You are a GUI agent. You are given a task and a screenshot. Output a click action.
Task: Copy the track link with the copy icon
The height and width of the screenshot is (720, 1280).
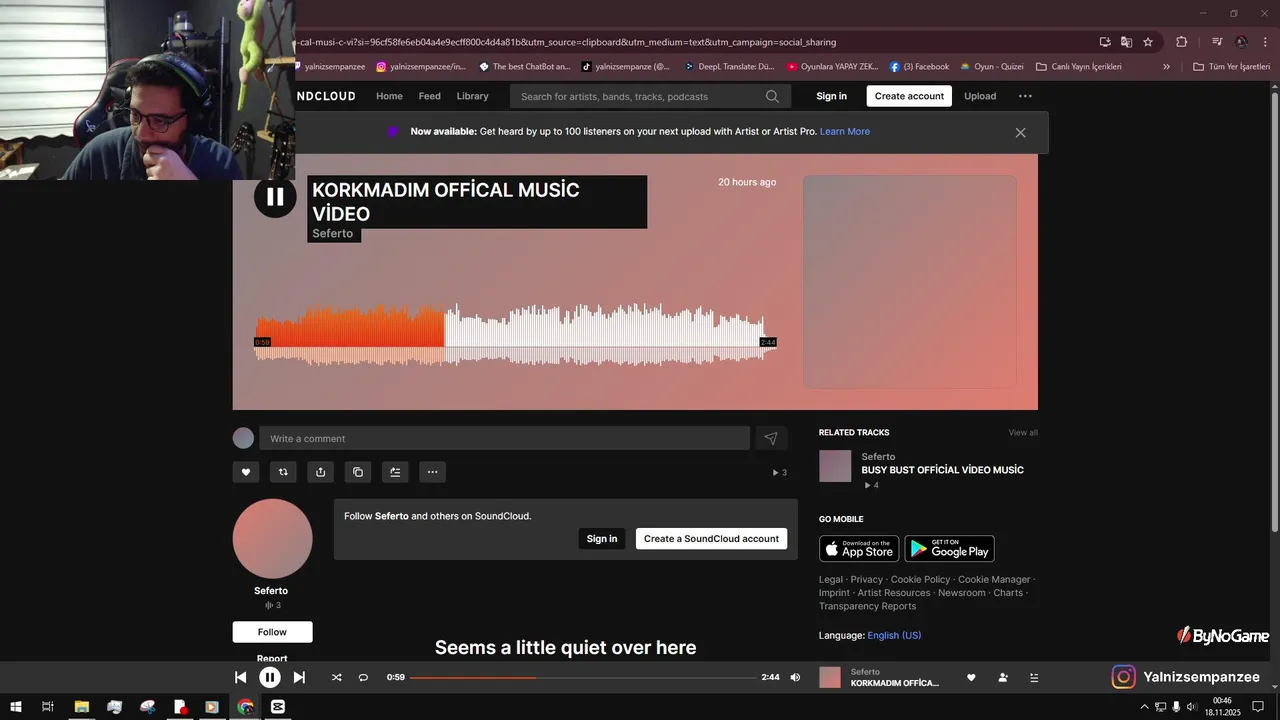(x=358, y=472)
